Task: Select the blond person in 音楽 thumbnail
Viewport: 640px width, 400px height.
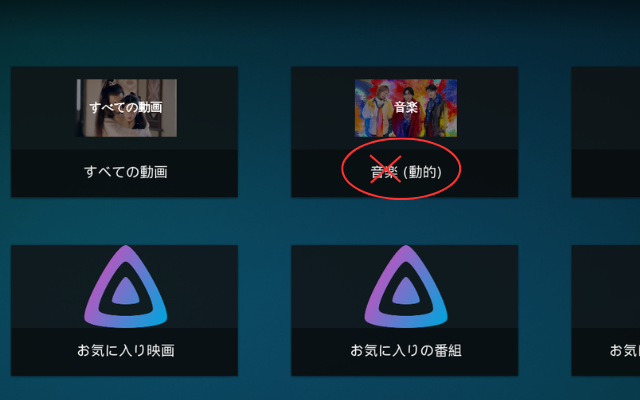Action: 378,109
